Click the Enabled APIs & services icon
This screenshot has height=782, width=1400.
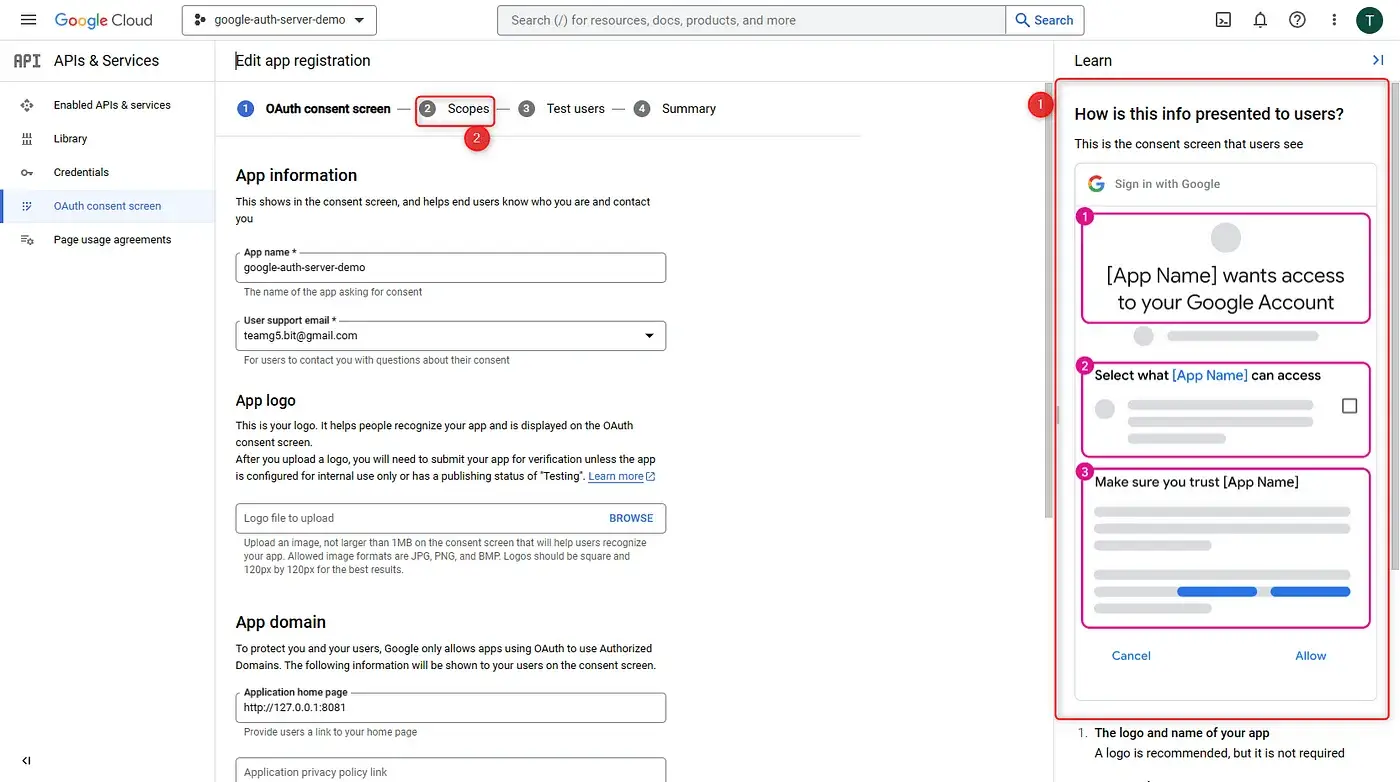coord(27,105)
